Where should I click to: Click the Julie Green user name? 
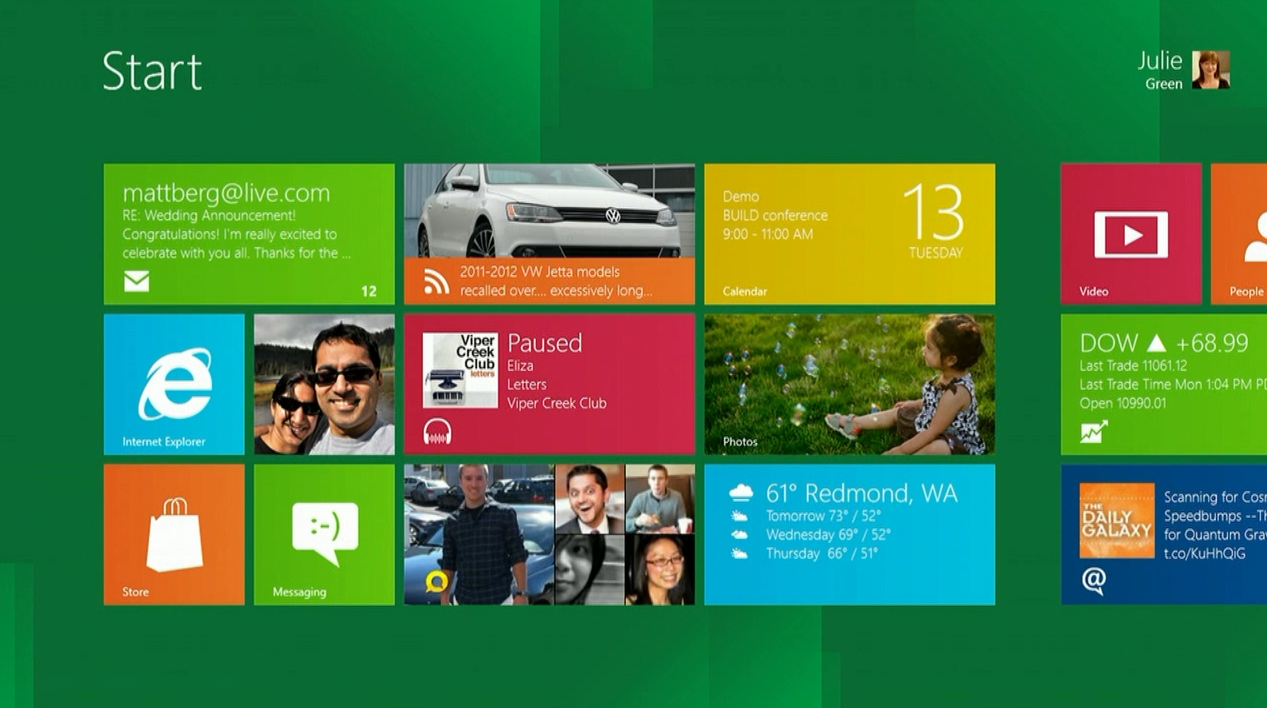click(x=1161, y=71)
